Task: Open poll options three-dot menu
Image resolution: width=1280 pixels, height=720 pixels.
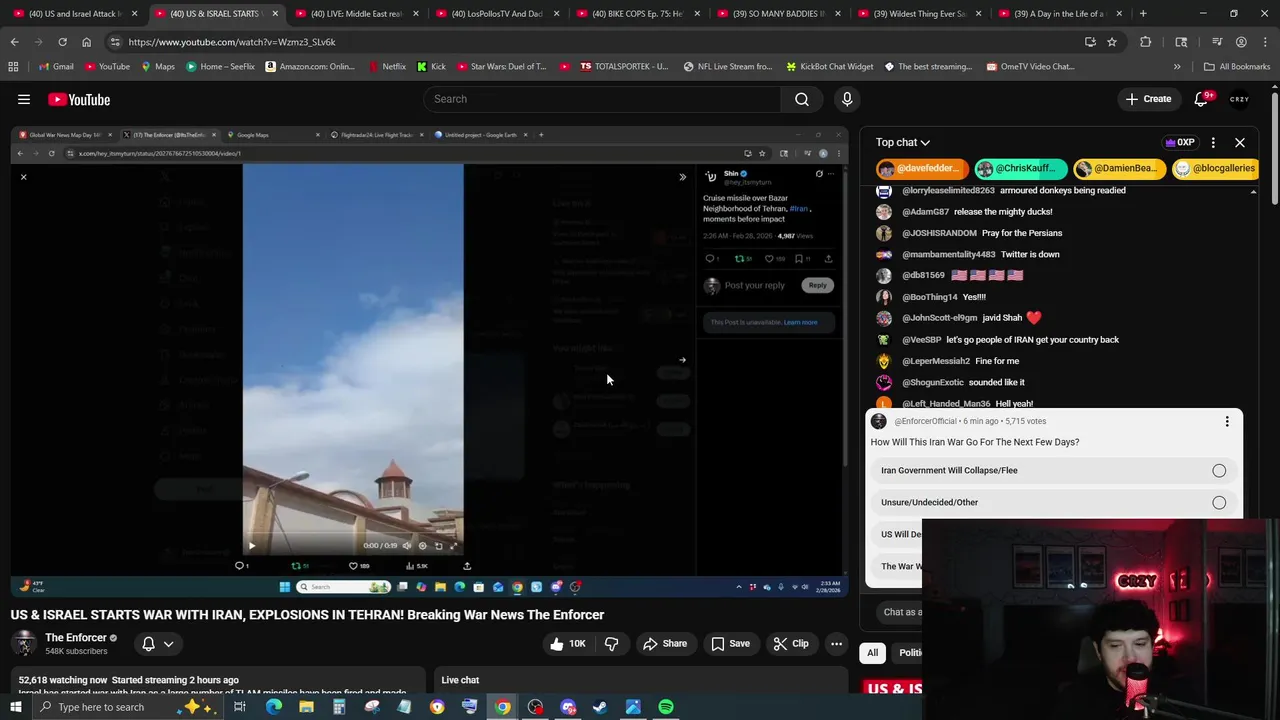Action: point(1227,421)
